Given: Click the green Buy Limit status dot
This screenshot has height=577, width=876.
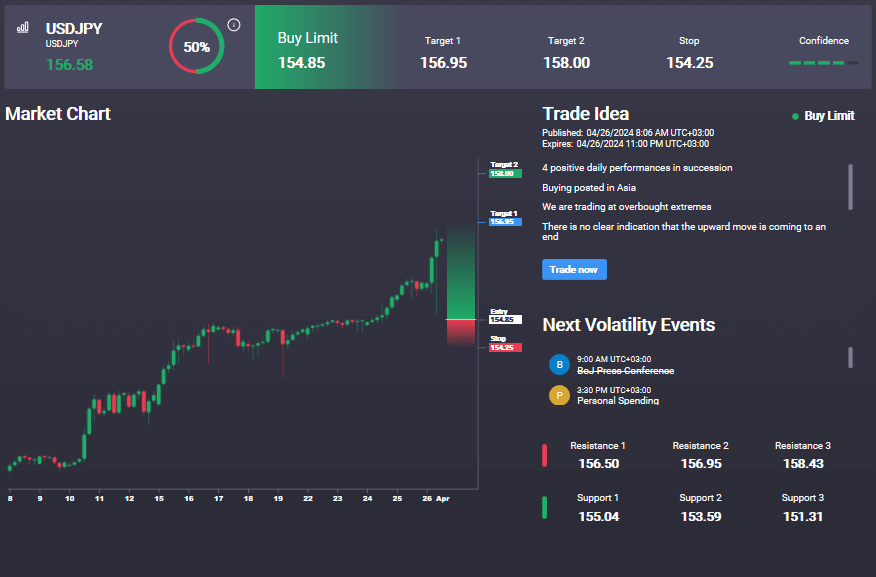Looking at the screenshot, I should tap(795, 116).
